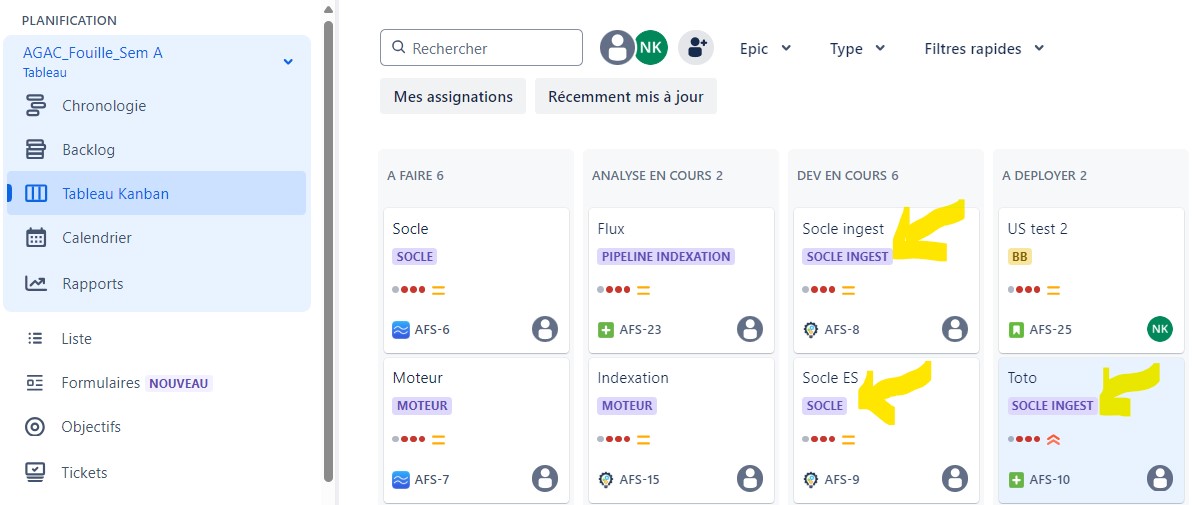Click the Objectifs target icon
The height and width of the screenshot is (505, 1192).
click(35, 427)
